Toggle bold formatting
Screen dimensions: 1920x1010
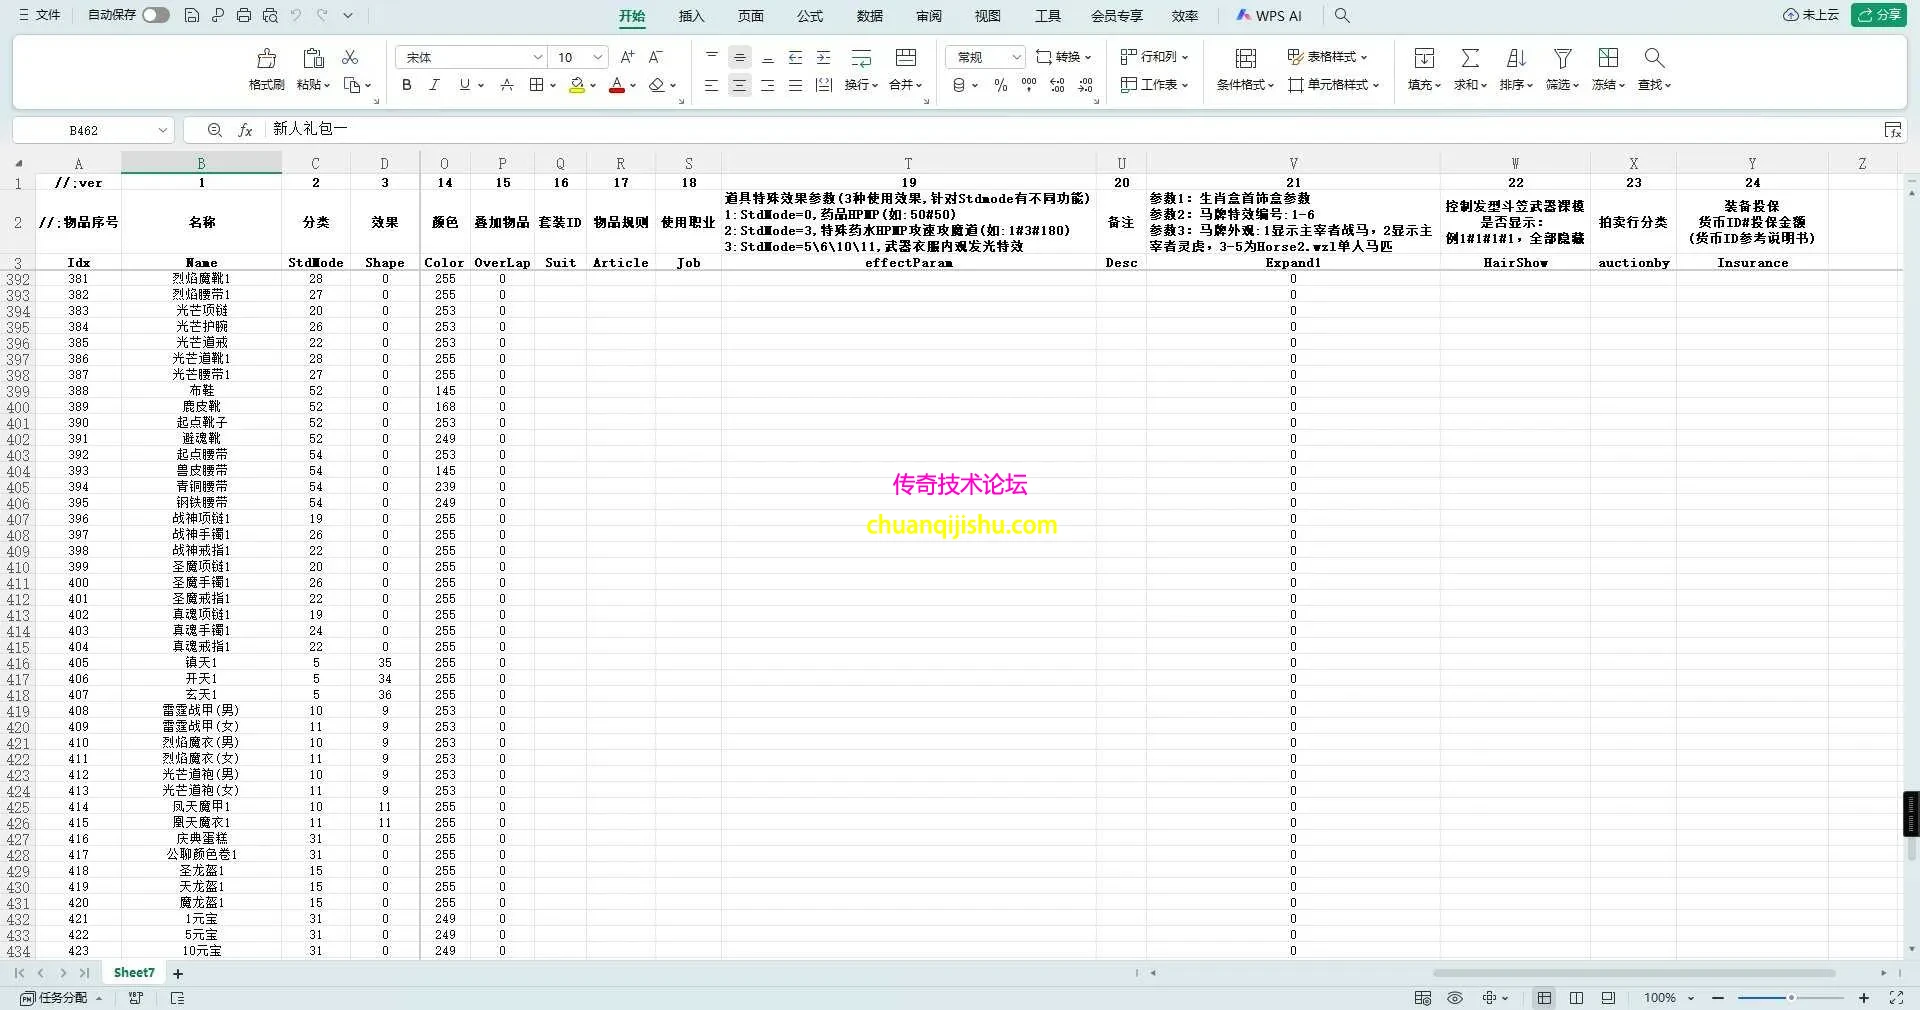click(x=406, y=85)
